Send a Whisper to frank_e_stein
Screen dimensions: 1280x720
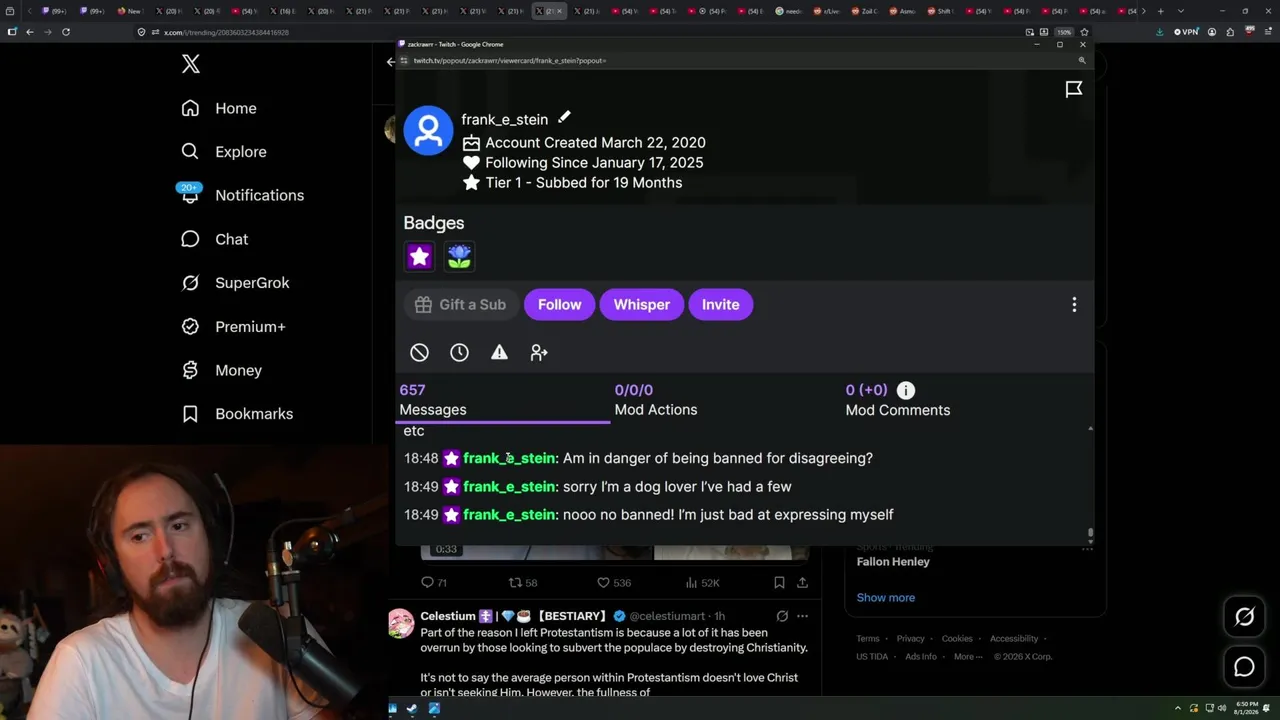coord(642,304)
